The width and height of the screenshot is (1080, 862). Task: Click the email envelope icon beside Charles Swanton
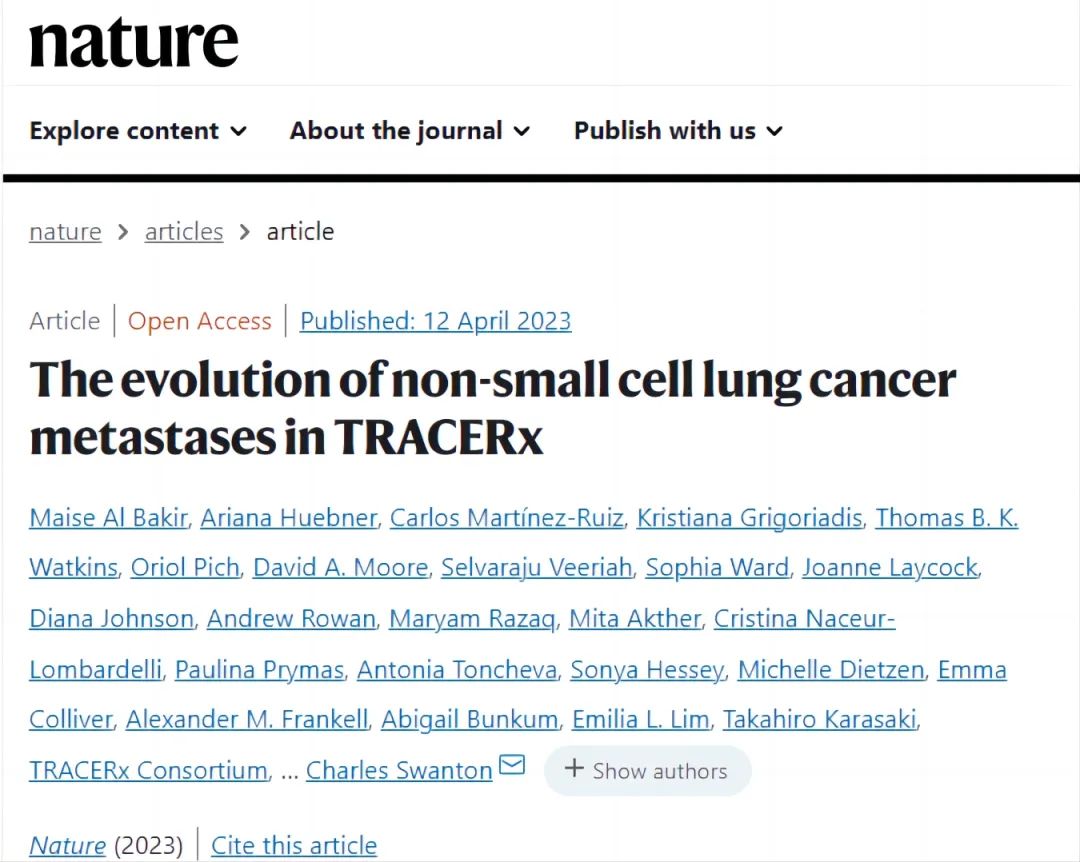[512, 766]
